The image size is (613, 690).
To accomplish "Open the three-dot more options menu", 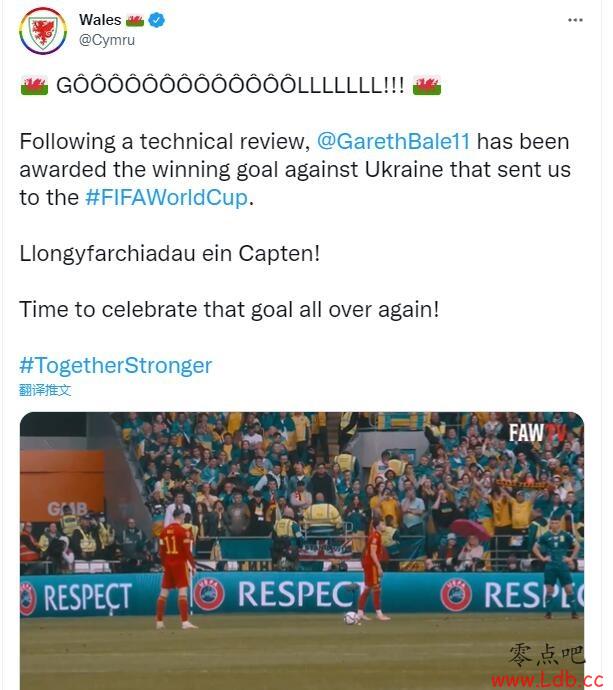I will [575, 20].
